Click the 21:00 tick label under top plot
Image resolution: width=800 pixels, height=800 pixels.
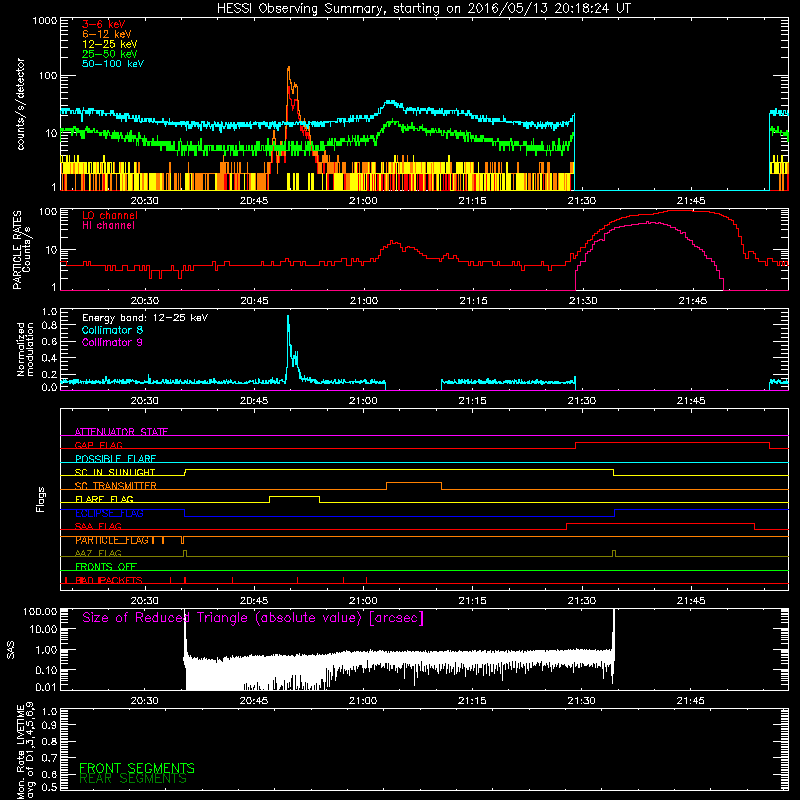[363, 201]
